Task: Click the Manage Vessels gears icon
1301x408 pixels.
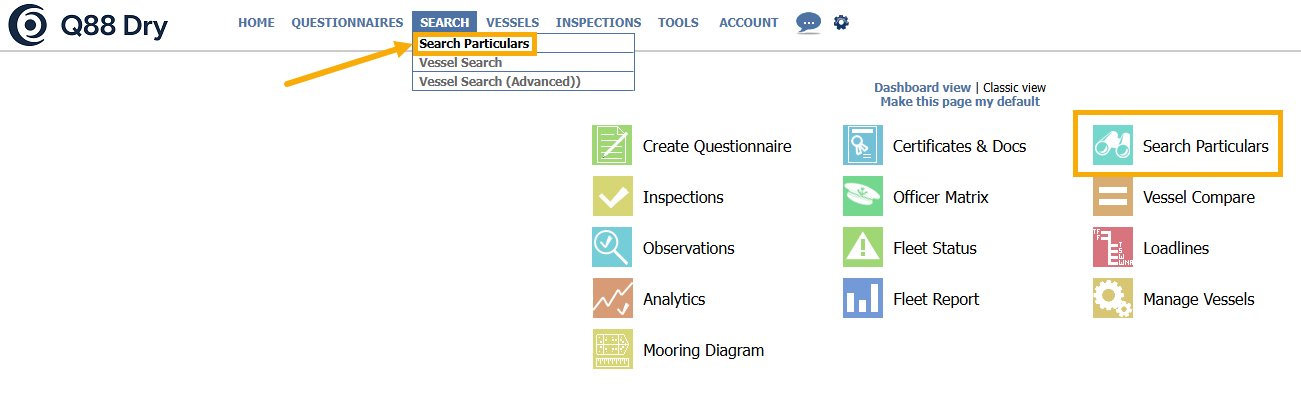Action: [x=1112, y=299]
